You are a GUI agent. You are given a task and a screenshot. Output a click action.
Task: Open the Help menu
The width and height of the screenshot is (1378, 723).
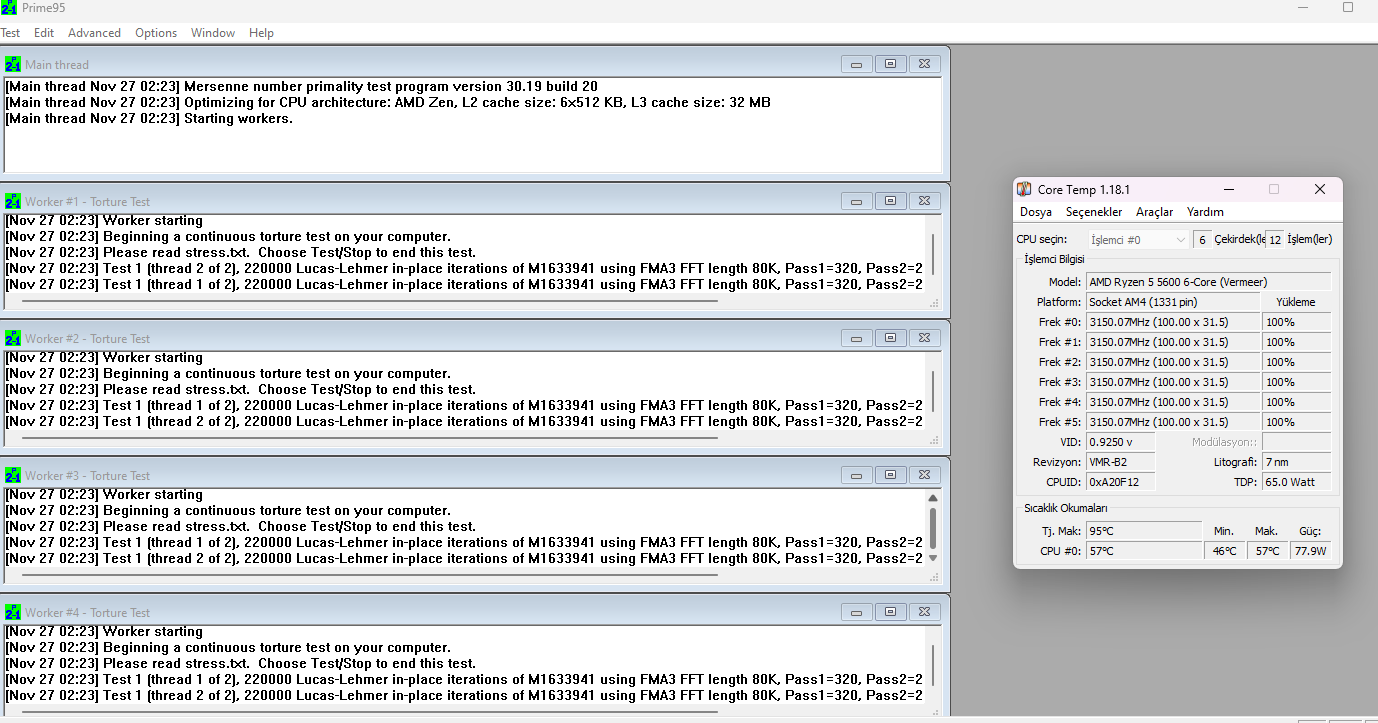261,33
